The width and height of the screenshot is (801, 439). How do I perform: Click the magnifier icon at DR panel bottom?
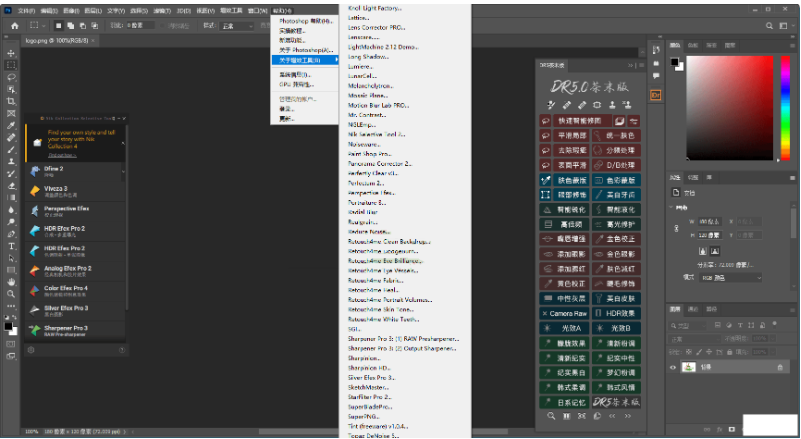(x=551, y=416)
